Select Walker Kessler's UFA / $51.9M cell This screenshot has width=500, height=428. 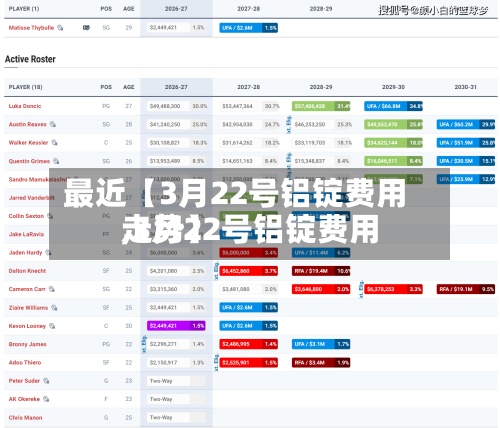point(466,143)
